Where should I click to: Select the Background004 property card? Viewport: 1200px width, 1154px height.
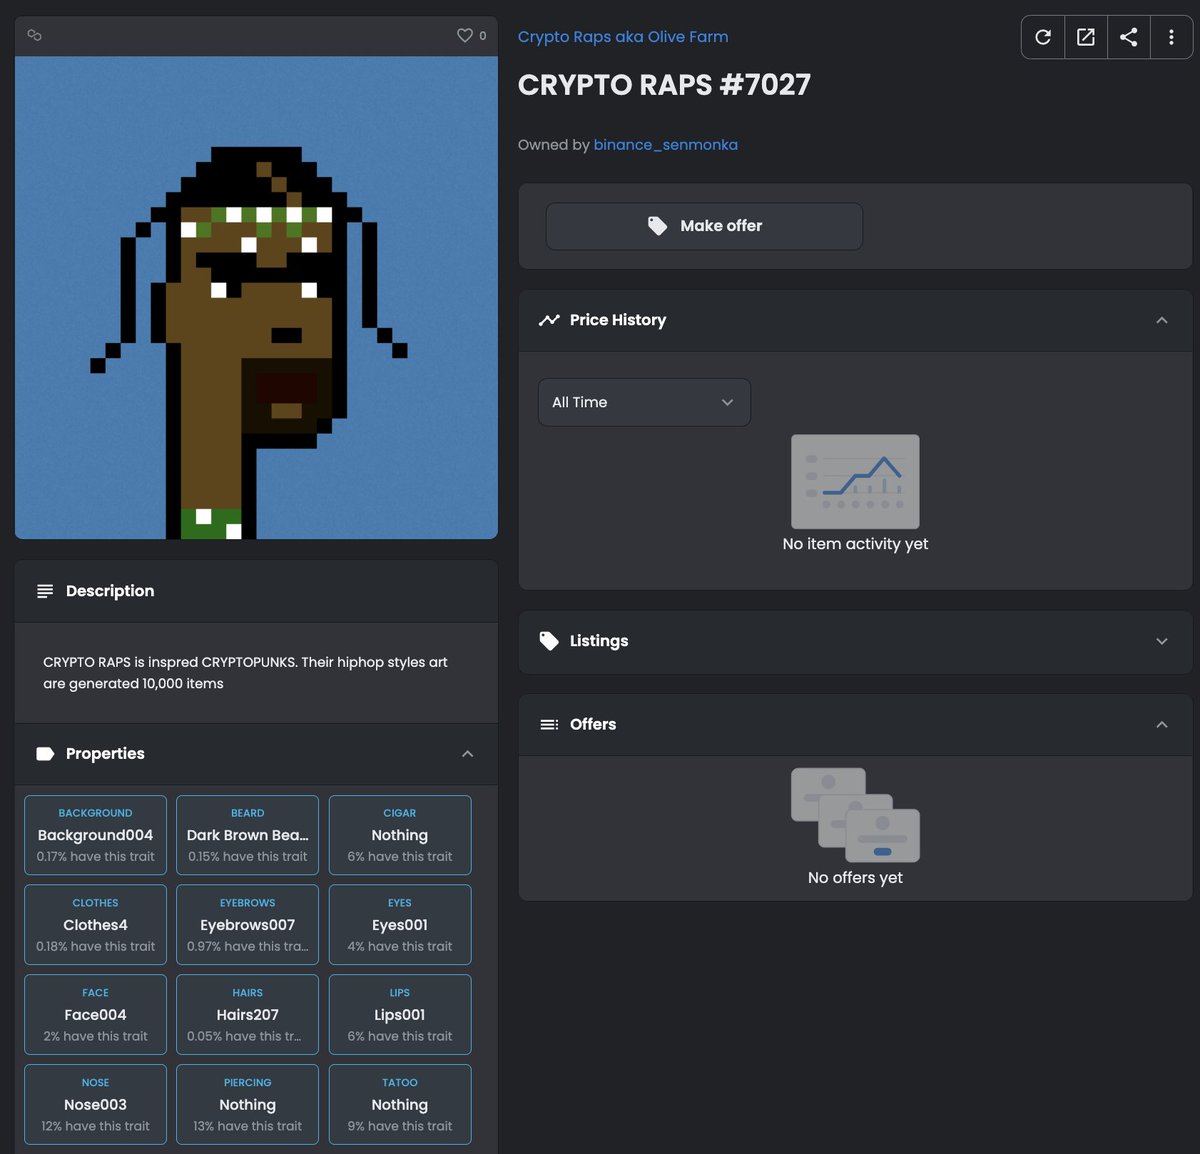[95, 835]
